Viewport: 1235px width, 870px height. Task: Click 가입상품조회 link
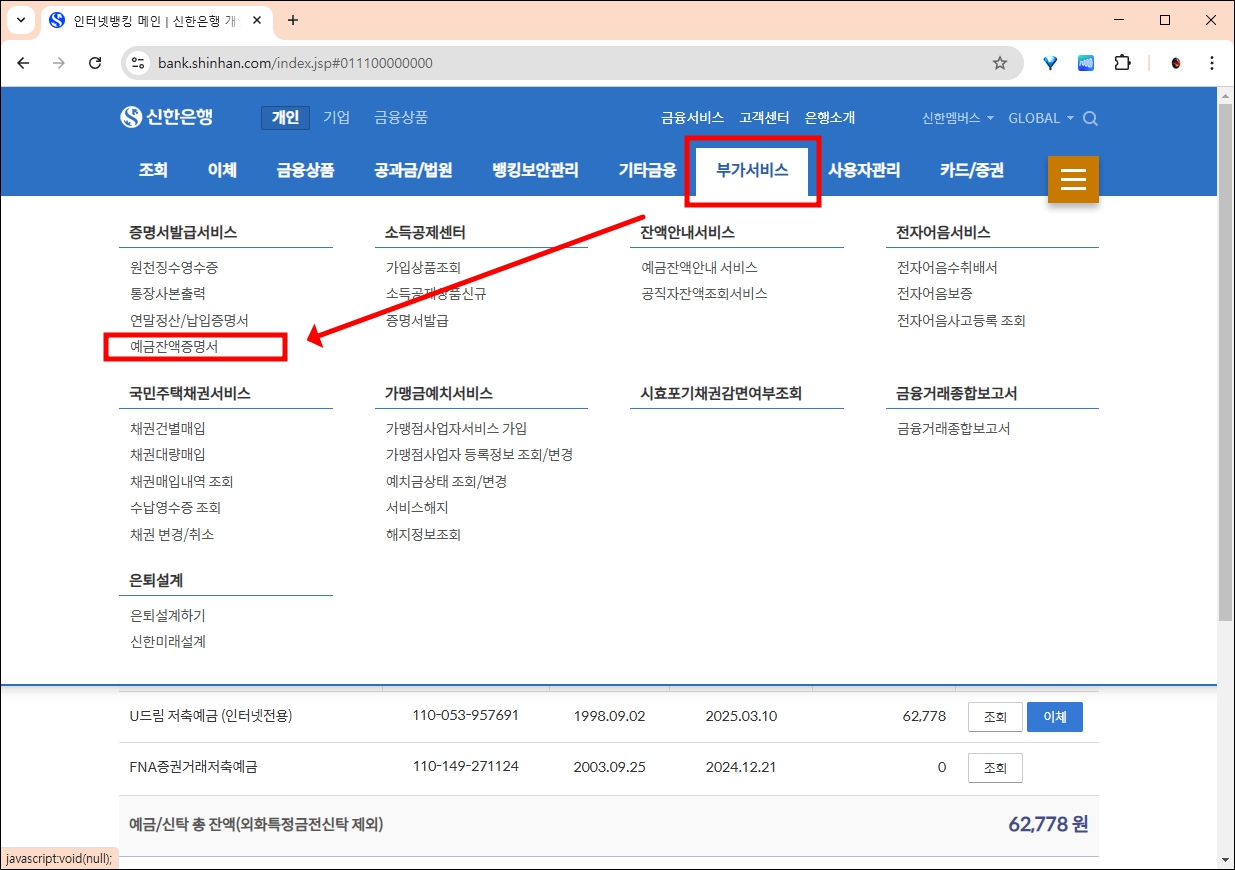click(x=423, y=268)
